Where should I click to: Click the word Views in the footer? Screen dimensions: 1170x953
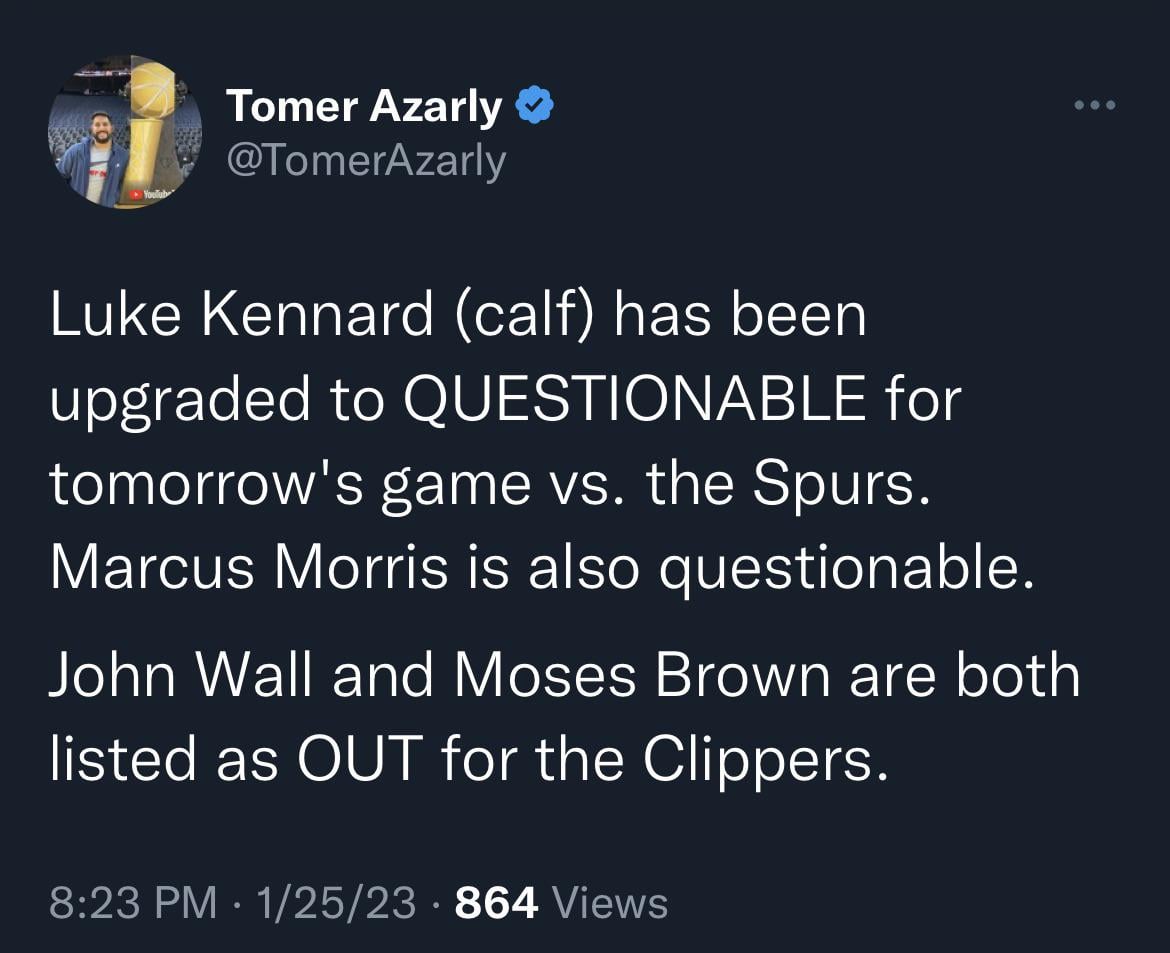[x=610, y=902]
